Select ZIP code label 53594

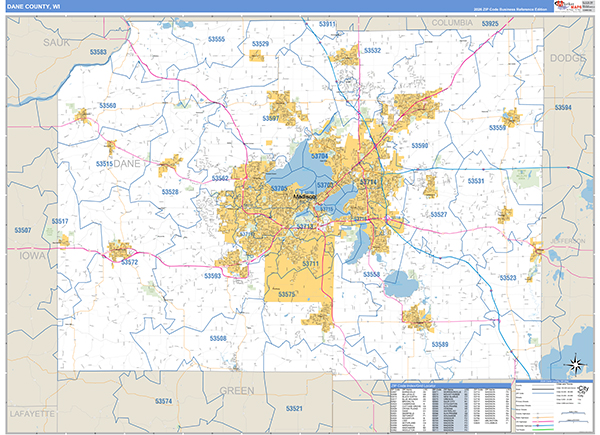pyautogui.click(x=563, y=108)
